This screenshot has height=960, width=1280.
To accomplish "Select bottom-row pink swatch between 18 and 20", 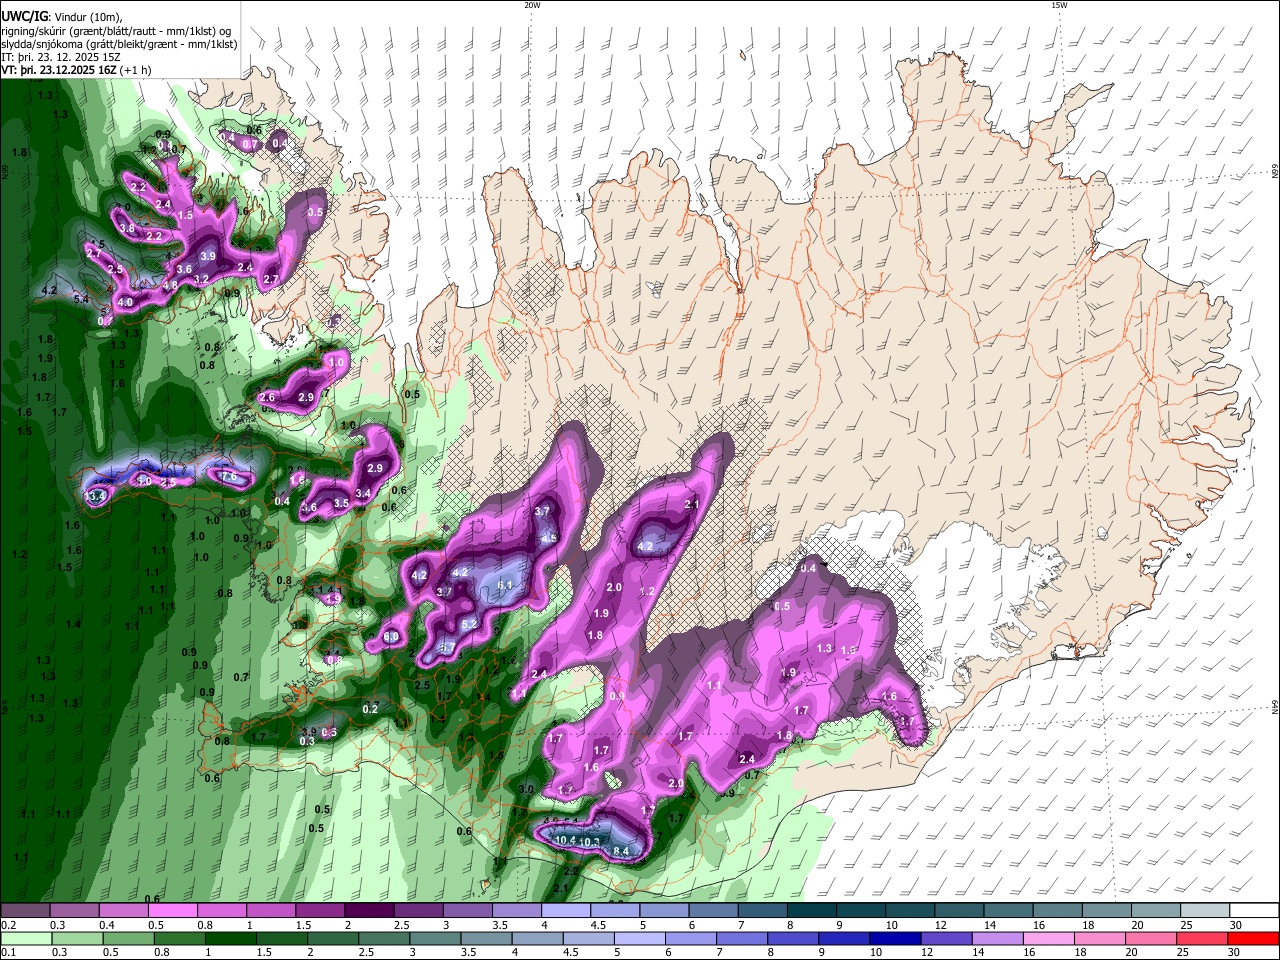I will 1100,938.
